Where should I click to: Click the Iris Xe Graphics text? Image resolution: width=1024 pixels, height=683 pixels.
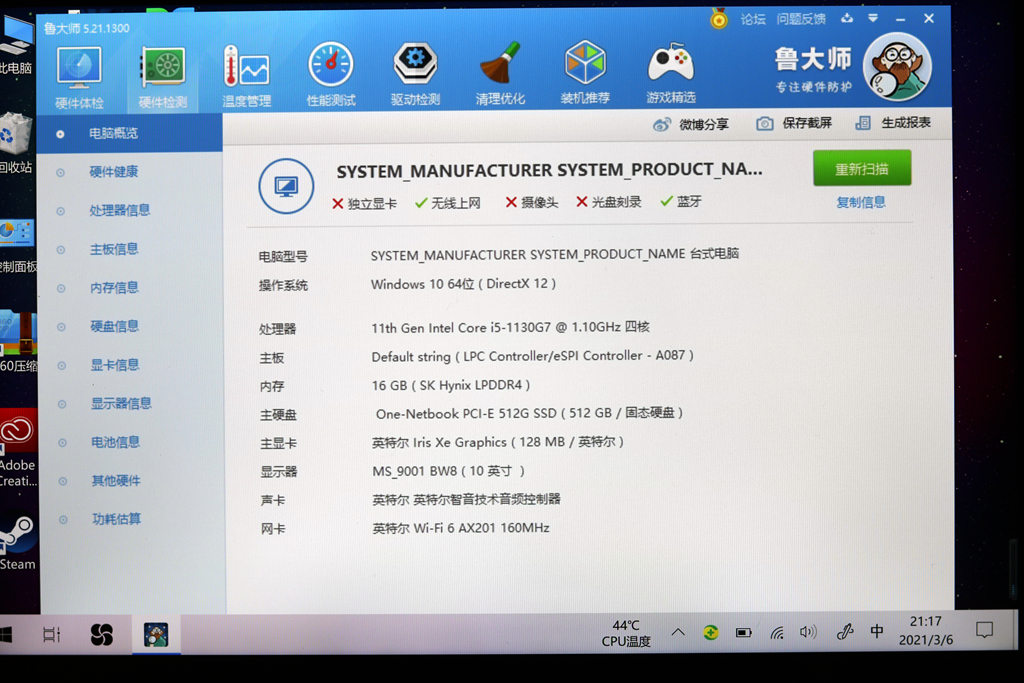click(498, 442)
